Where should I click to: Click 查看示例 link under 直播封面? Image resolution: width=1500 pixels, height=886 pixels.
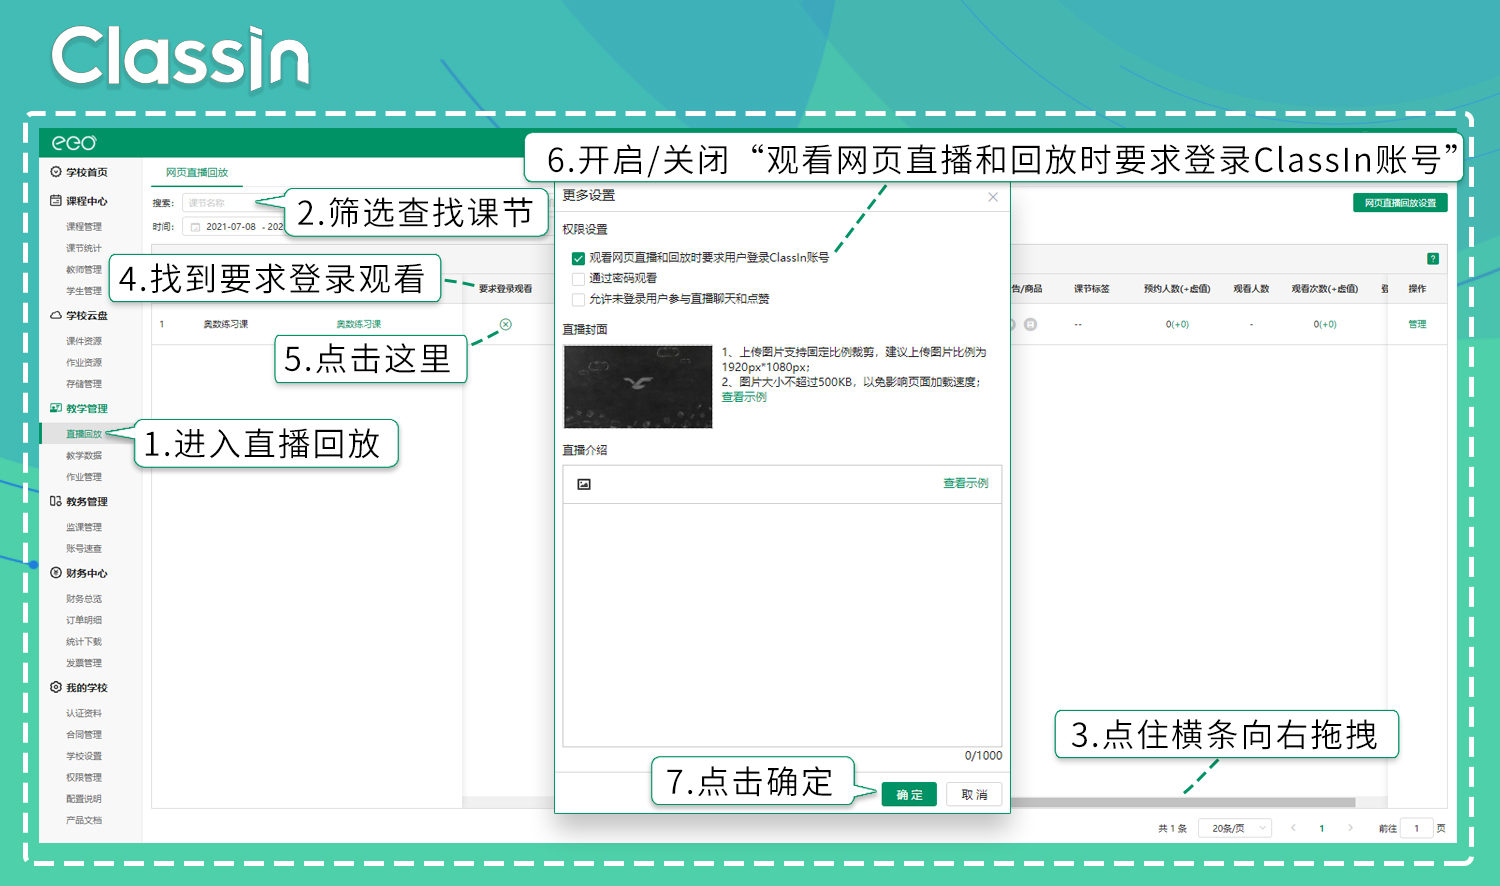pos(744,397)
